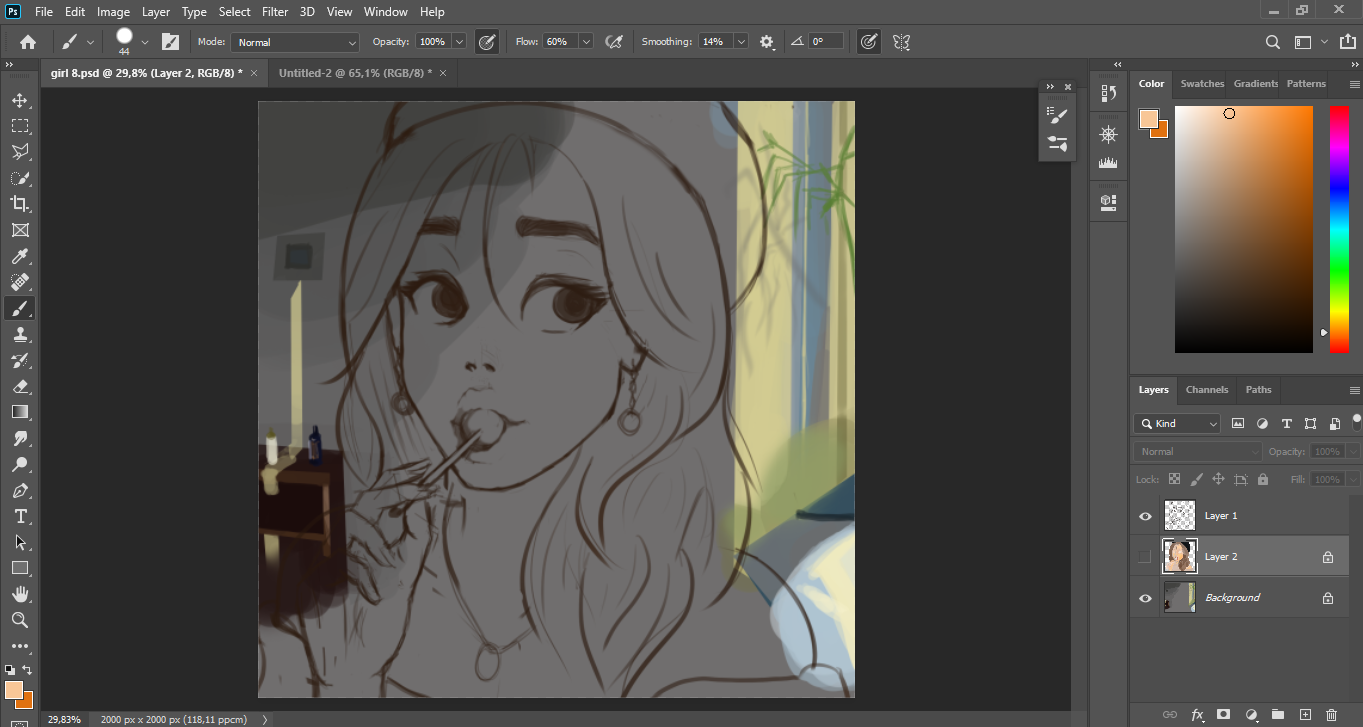This screenshot has width=1363, height=727.
Task: Select the Crop tool
Action: [x=20, y=204]
